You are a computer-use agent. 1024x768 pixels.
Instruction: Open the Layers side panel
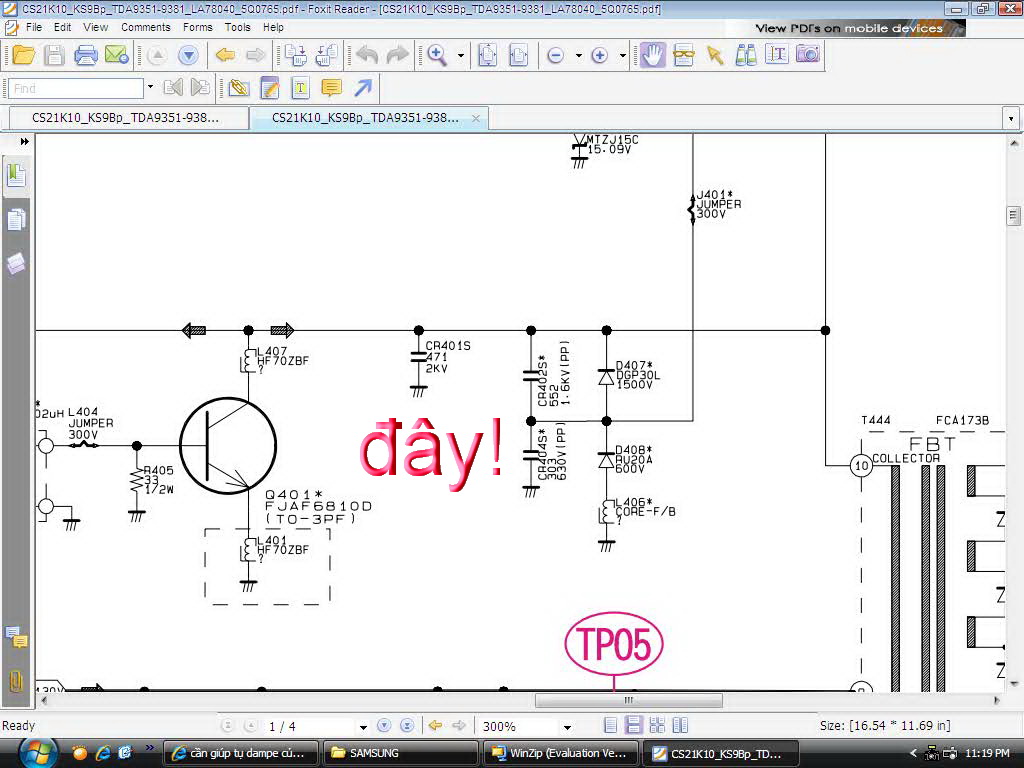click(16, 264)
